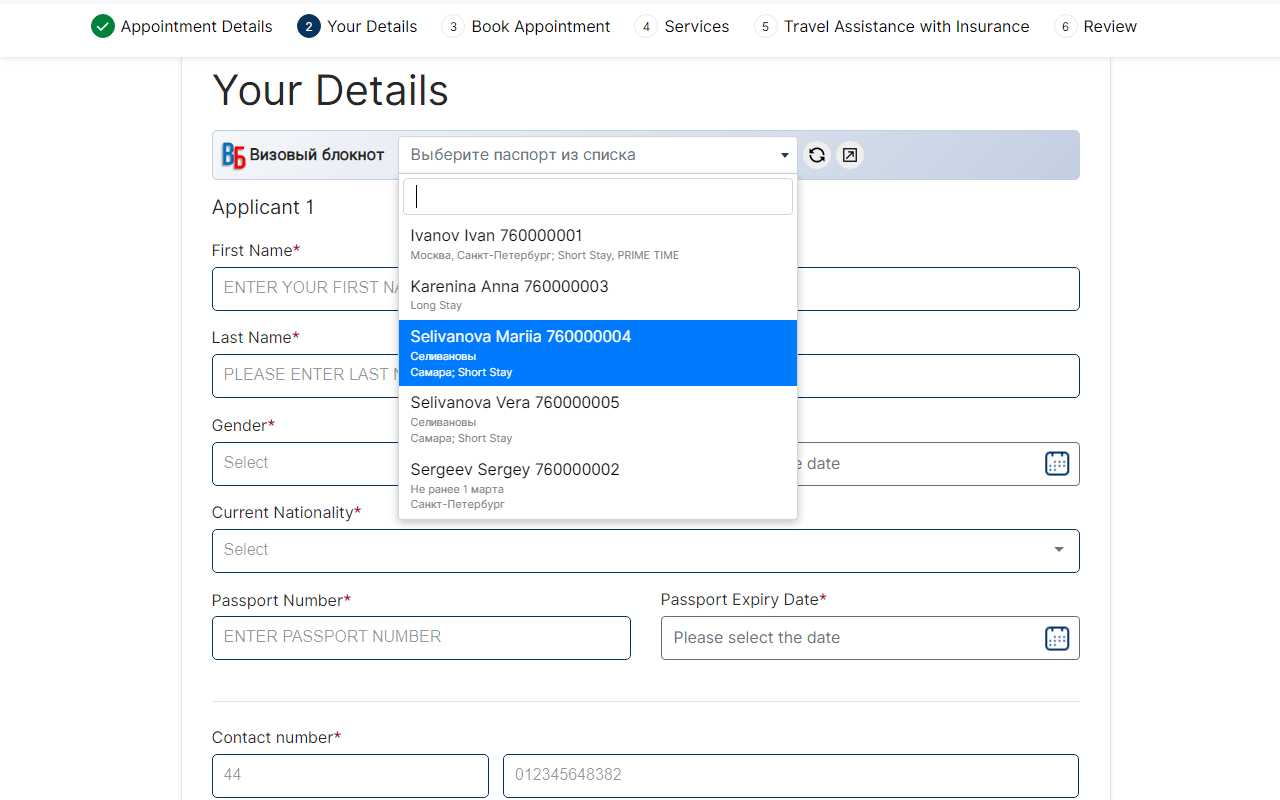
Task: Click the green Appointment Details checkmark icon
Action: (102, 27)
